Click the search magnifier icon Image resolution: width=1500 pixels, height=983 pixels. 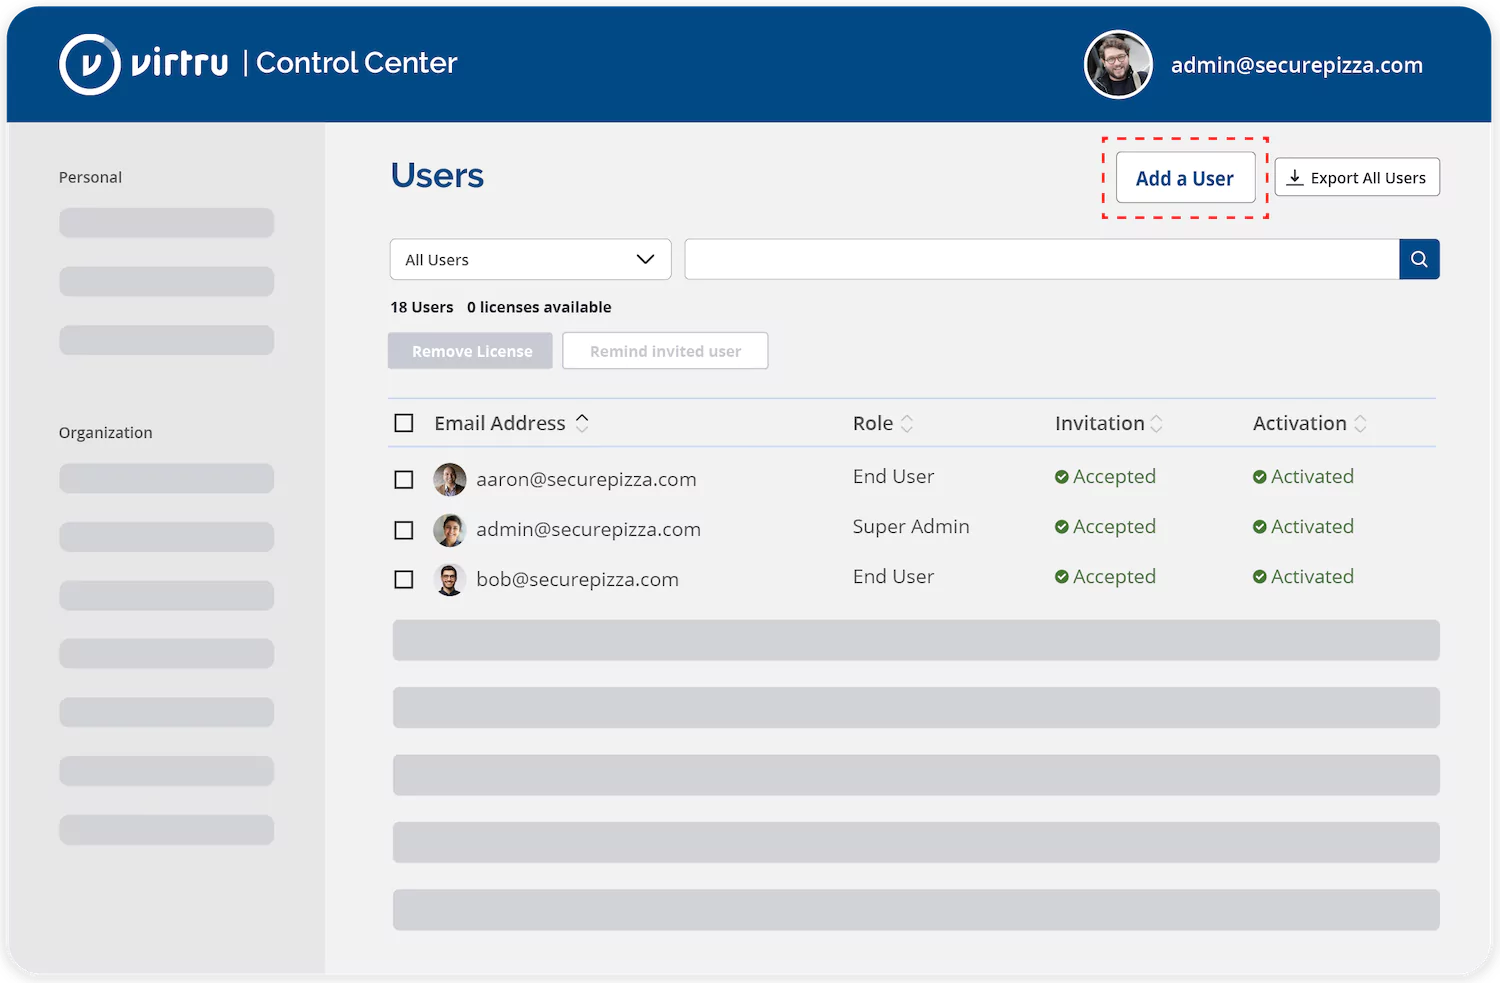point(1418,259)
